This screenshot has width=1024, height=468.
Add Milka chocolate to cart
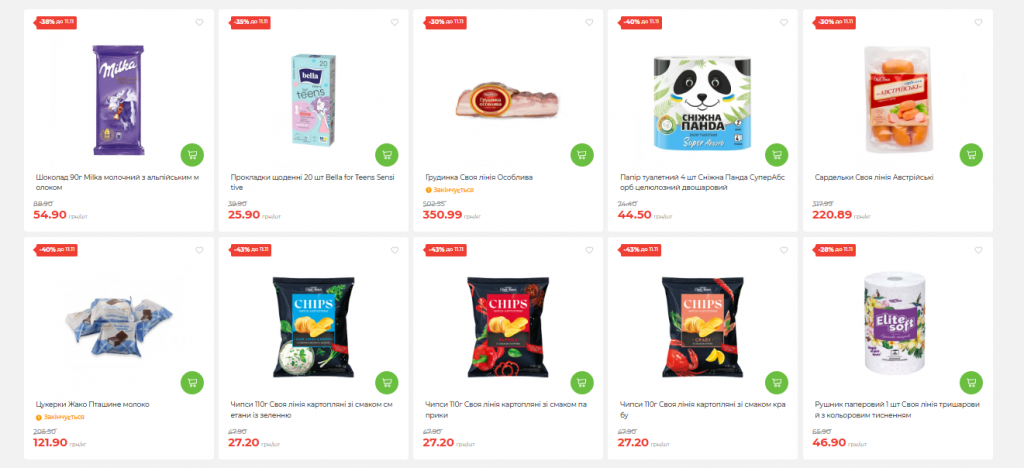pos(192,155)
